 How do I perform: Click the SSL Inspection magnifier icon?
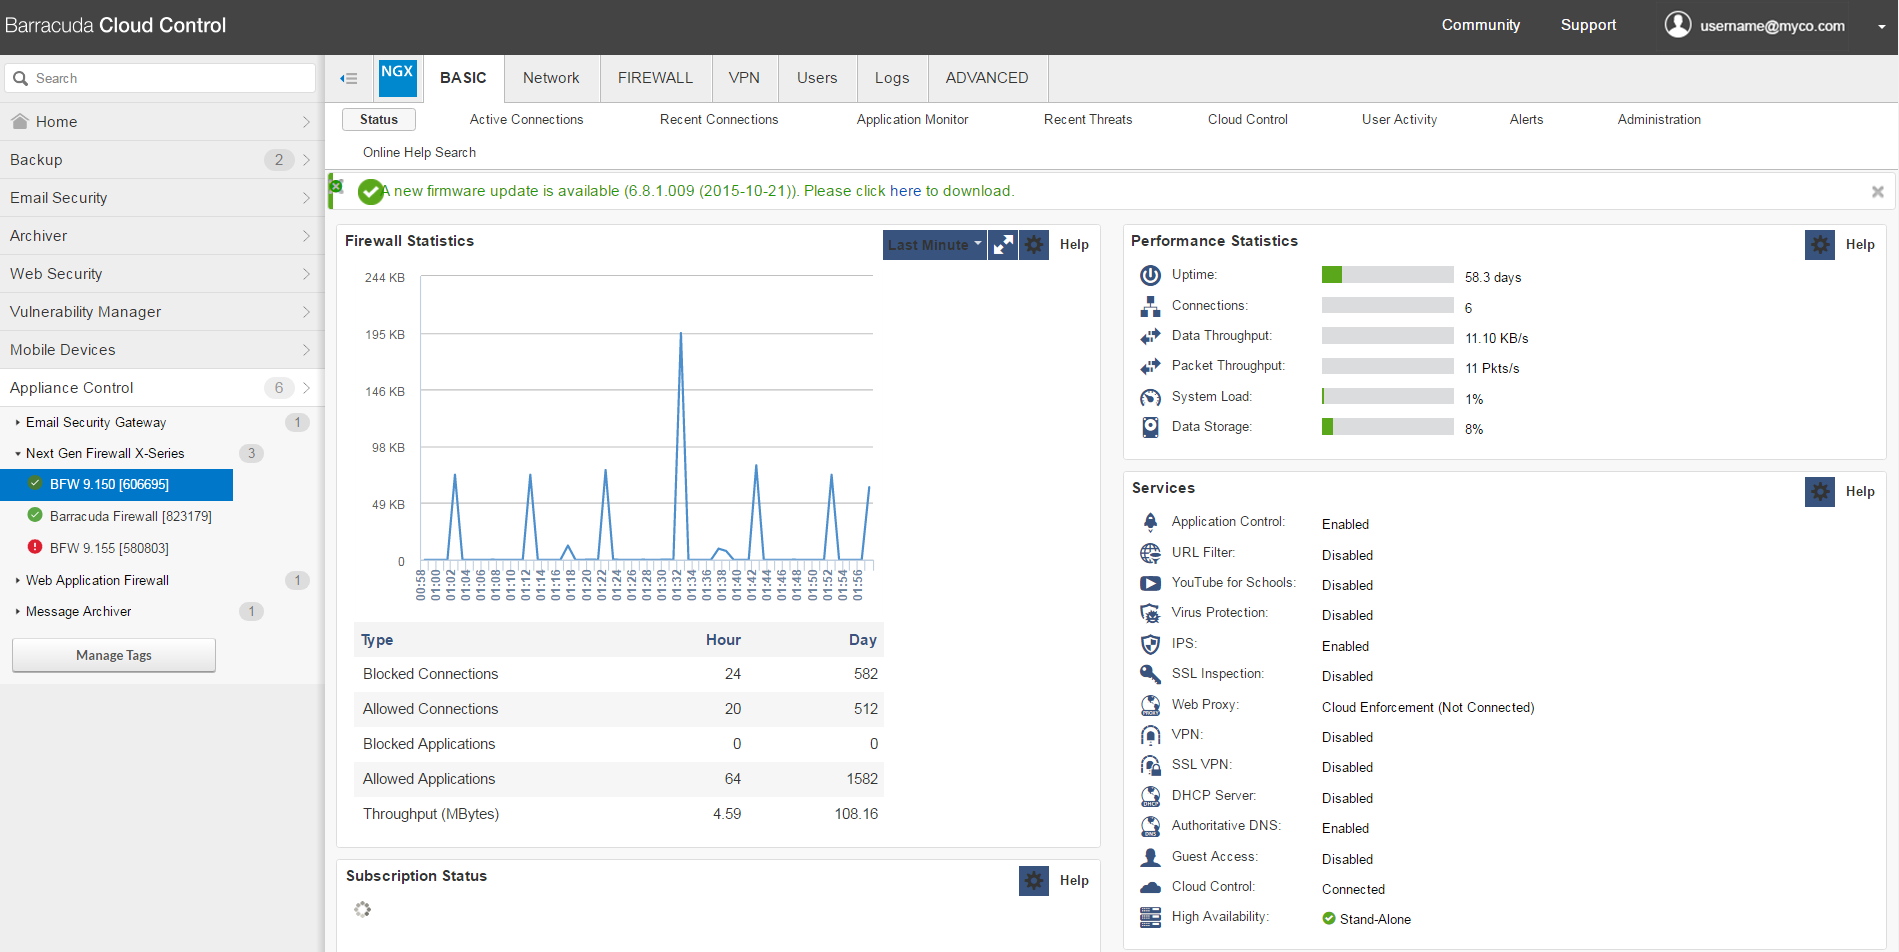pyautogui.click(x=1150, y=674)
